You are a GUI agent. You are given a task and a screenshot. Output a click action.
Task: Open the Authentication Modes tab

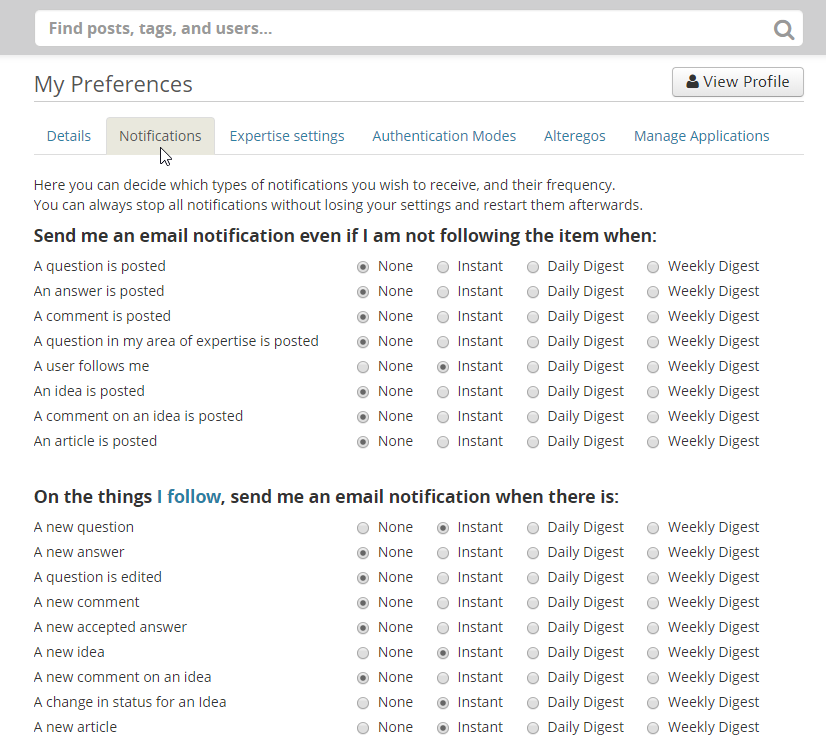click(x=444, y=136)
